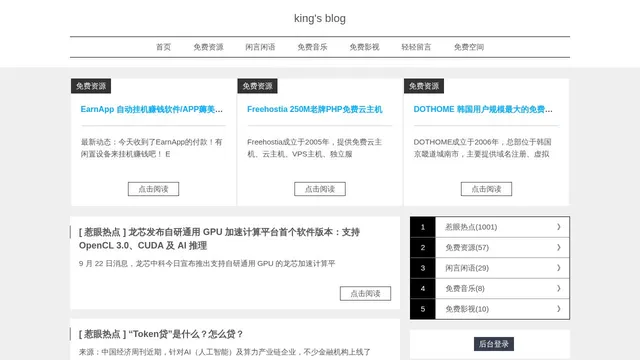Click Freehostia成立于2005年 summary text

click(315, 148)
